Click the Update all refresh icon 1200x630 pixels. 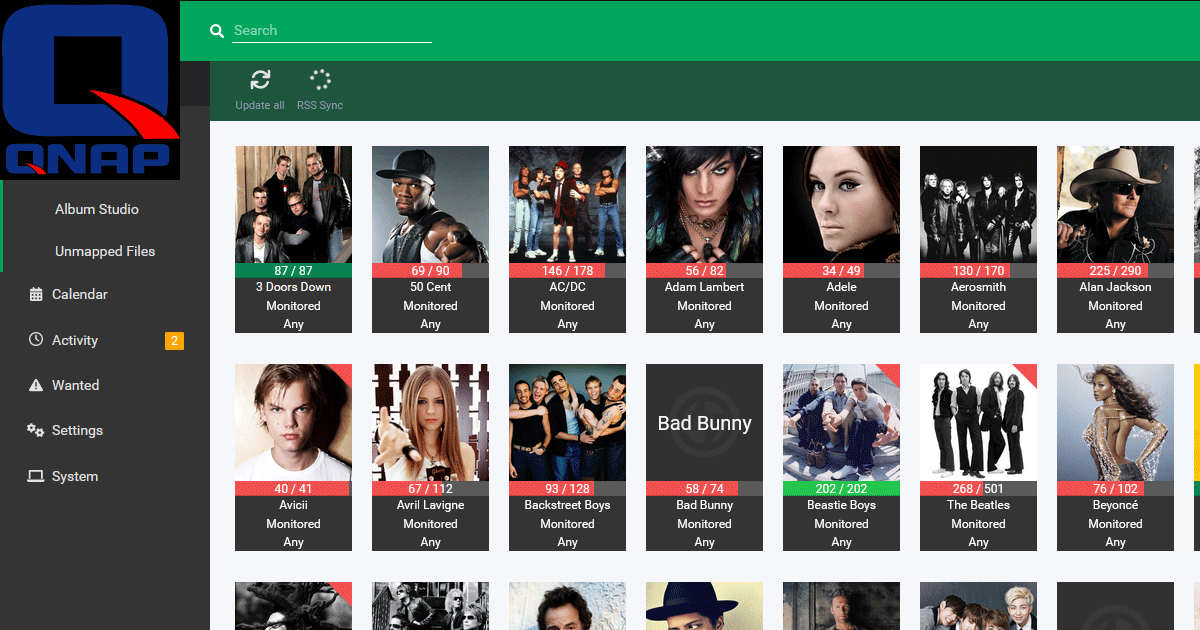(260, 81)
